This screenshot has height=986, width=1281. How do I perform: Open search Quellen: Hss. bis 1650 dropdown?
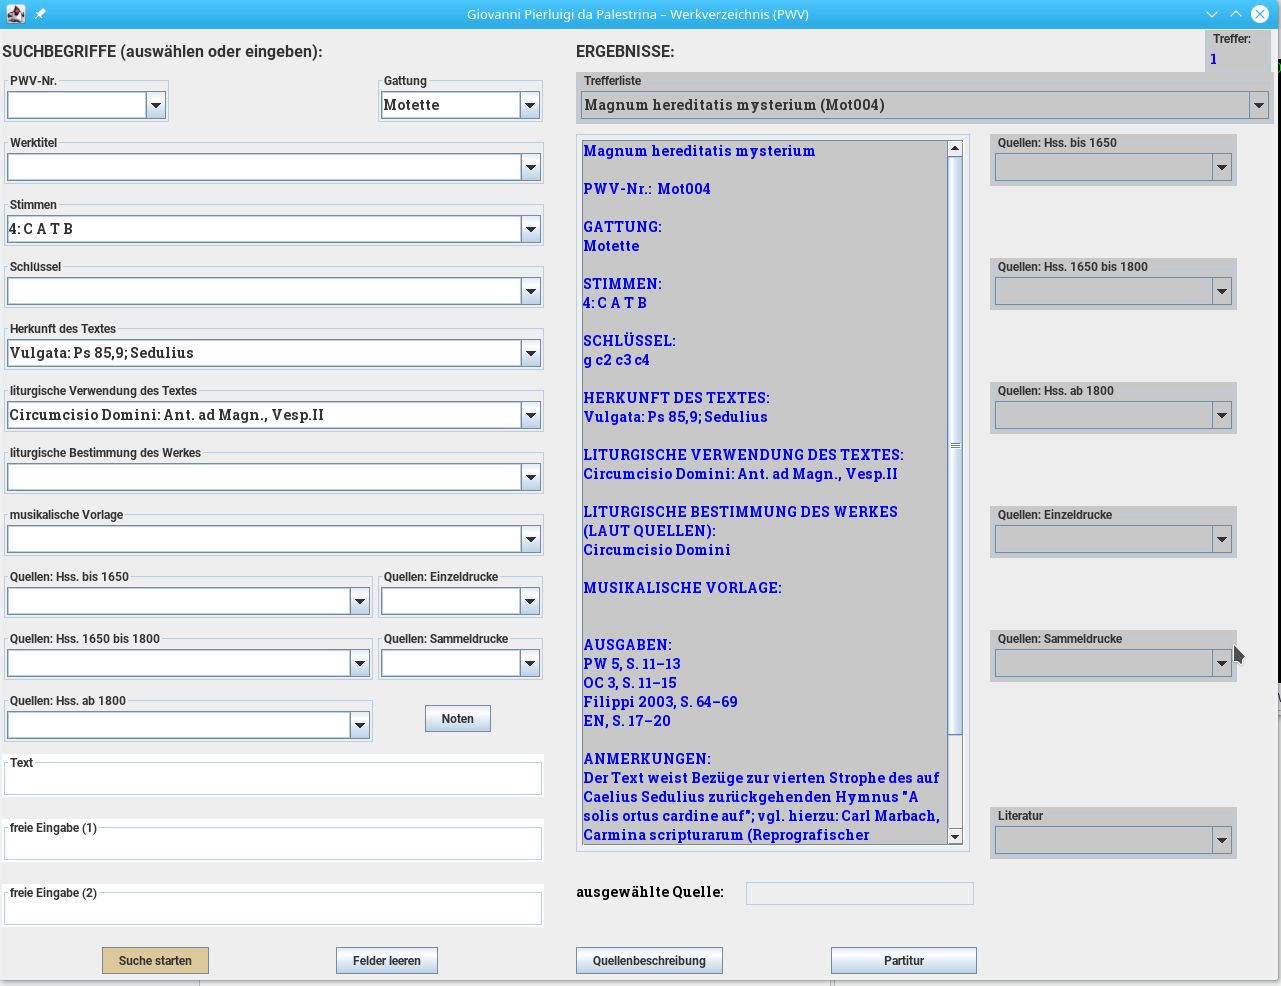click(x=360, y=601)
